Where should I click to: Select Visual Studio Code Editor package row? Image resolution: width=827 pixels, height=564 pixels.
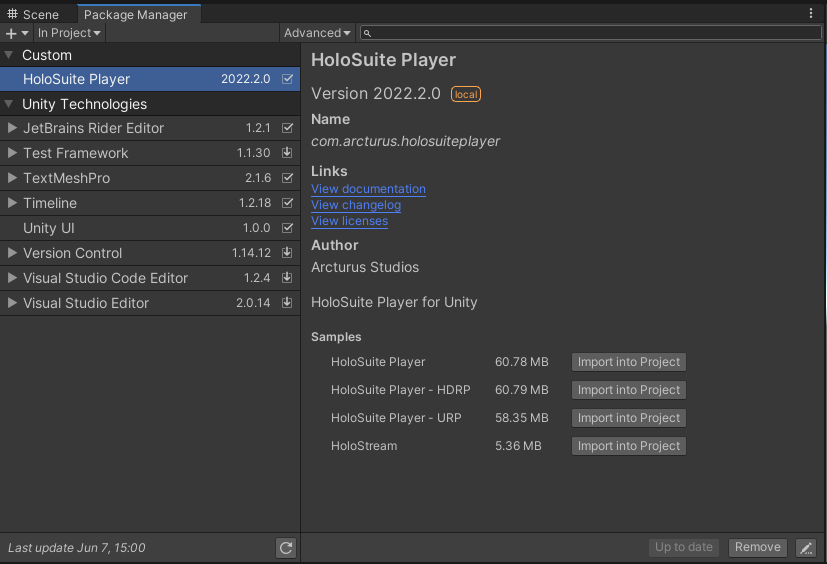[x=150, y=278]
